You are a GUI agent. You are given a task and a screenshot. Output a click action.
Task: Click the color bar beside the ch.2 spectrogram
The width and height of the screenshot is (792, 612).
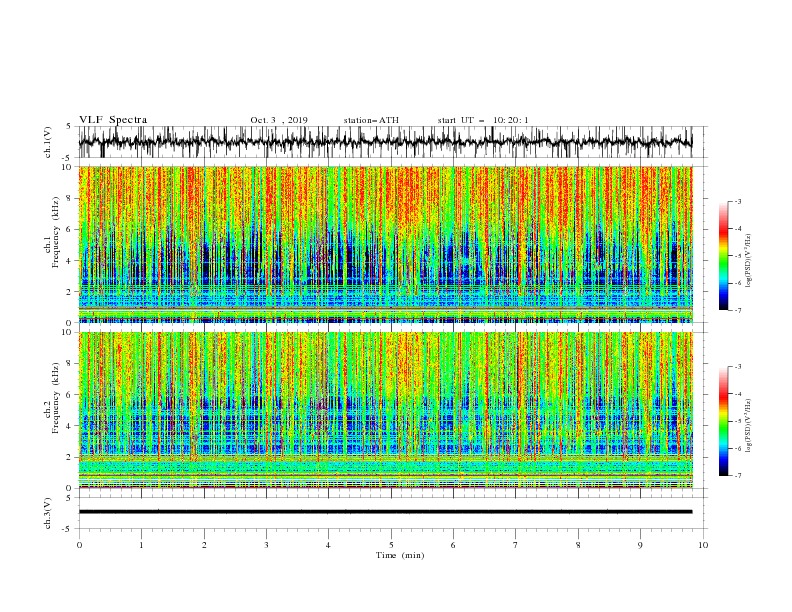(x=724, y=421)
